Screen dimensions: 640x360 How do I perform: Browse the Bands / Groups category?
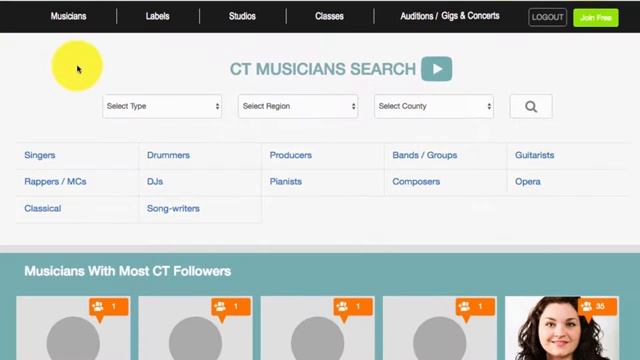click(x=424, y=155)
